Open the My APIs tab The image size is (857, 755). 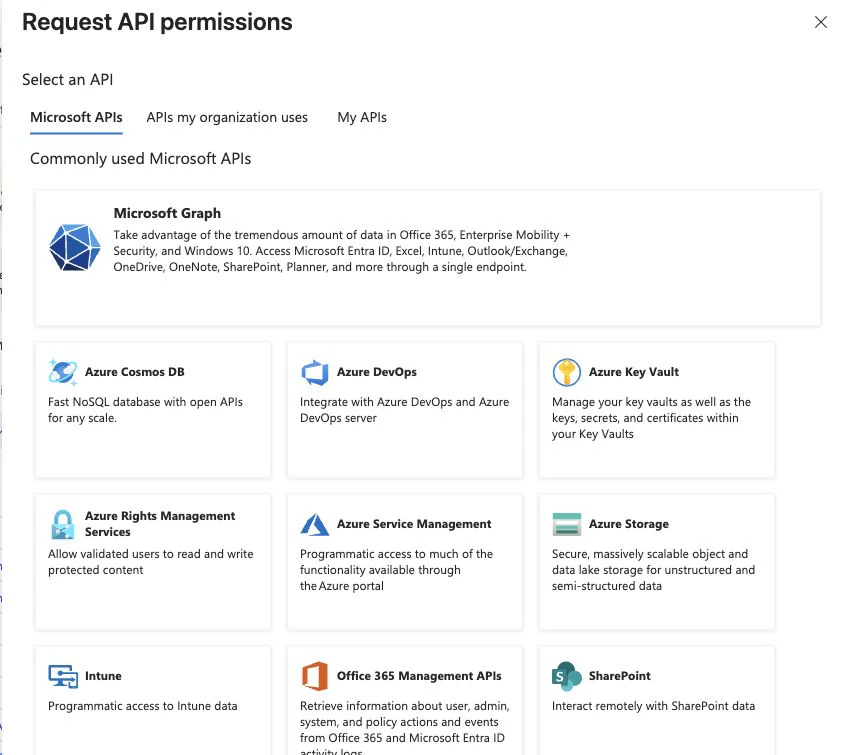[362, 118]
